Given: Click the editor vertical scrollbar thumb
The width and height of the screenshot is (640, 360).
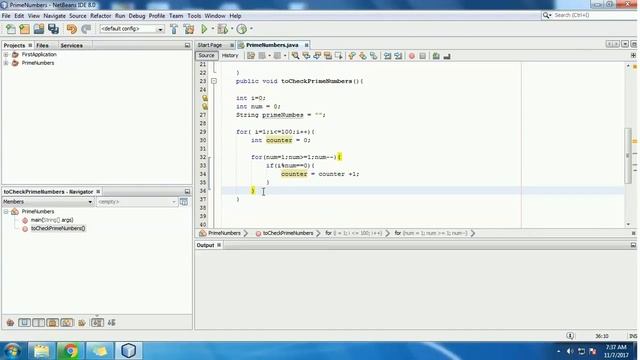Looking at the screenshot, I should point(628,155).
